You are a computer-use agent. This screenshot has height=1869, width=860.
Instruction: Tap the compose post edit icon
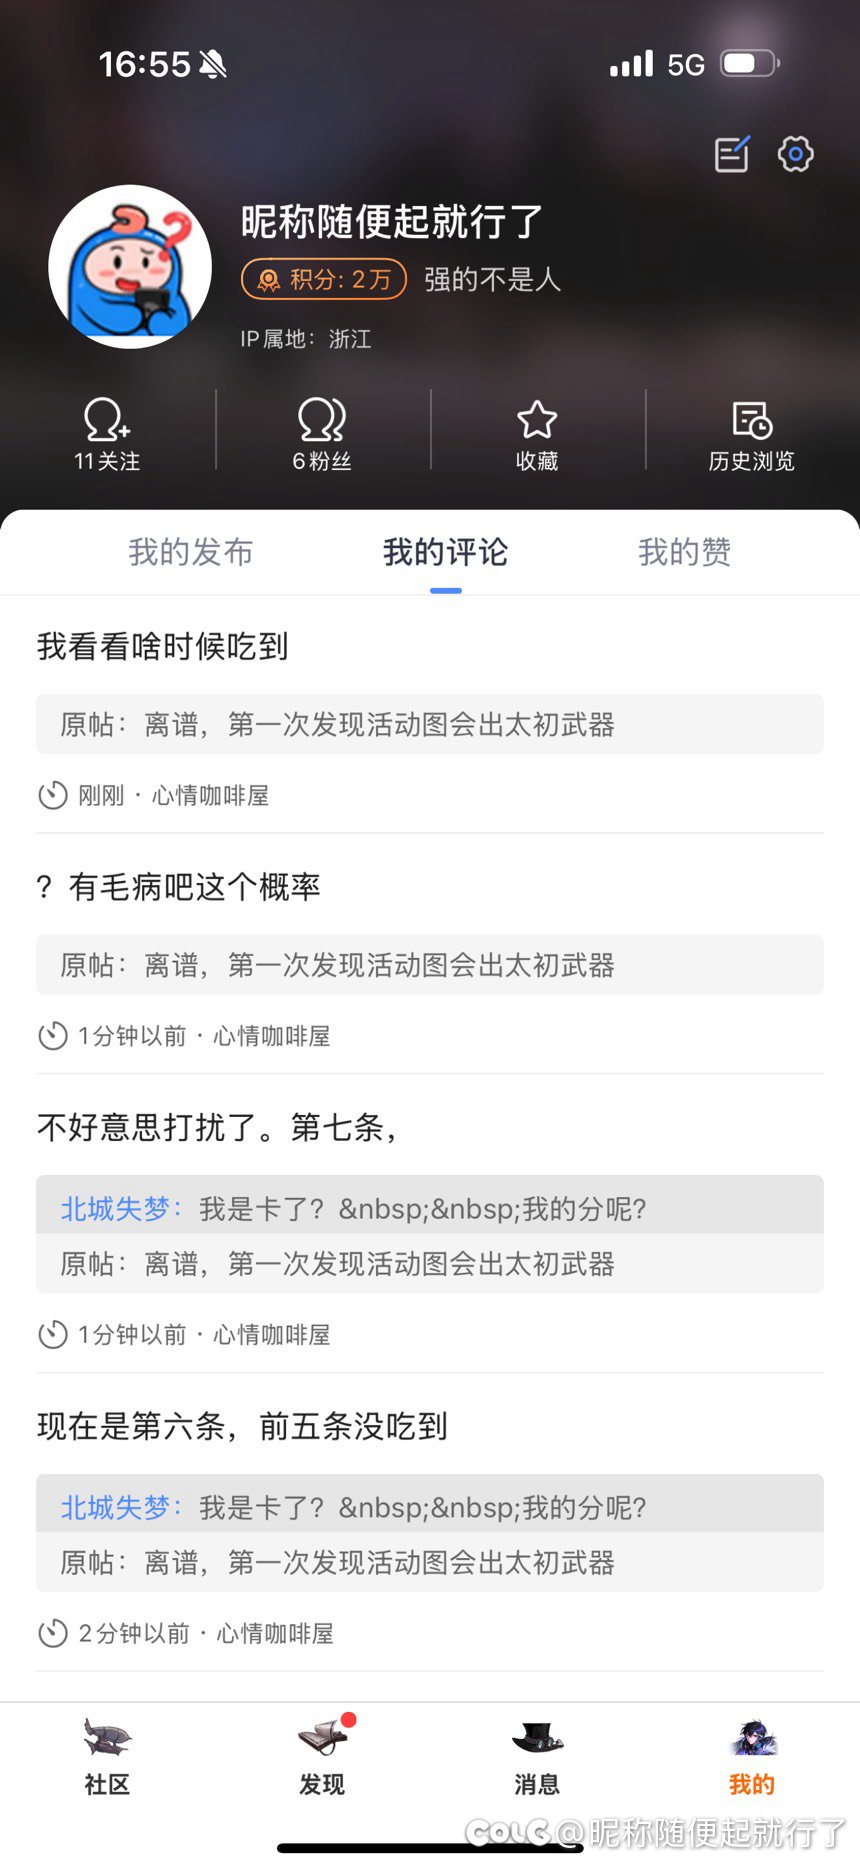point(732,154)
